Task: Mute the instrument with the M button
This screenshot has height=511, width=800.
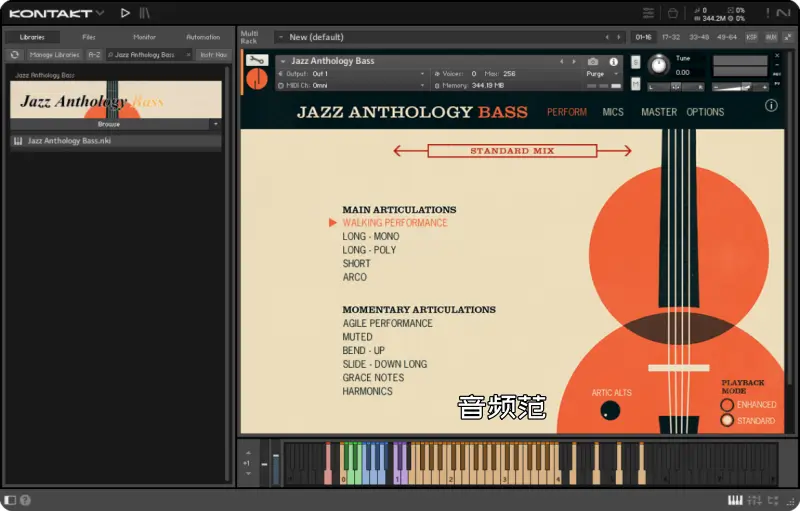Action: point(636,86)
